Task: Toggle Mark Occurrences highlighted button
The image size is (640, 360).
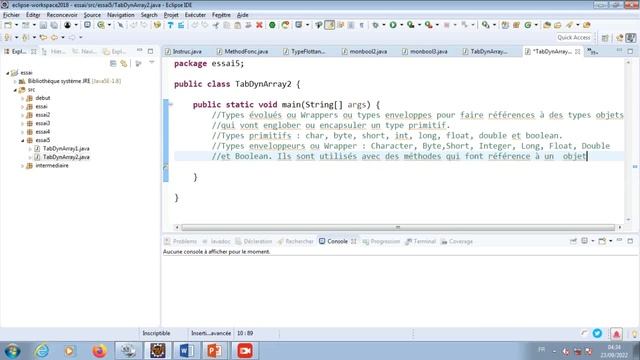Action: 329,25
